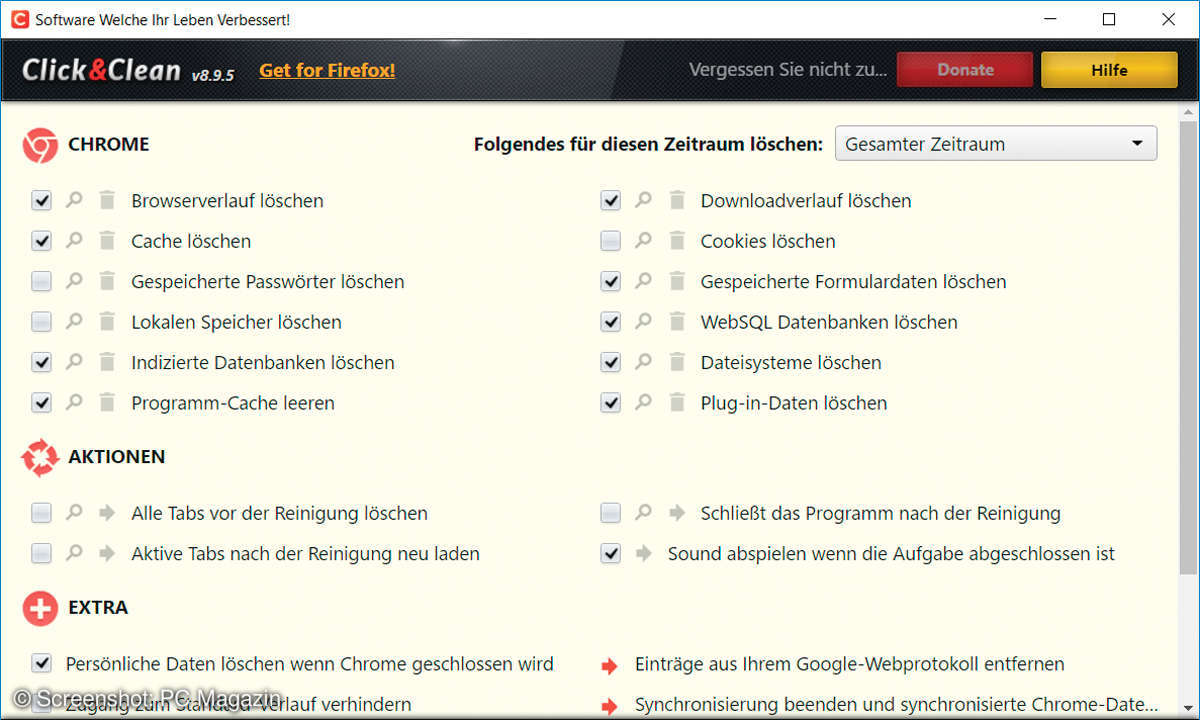The height and width of the screenshot is (720, 1200).
Task: Click the trash icon for Gespeicherte Formulardaten löschen
Action: tap(677, 281)
